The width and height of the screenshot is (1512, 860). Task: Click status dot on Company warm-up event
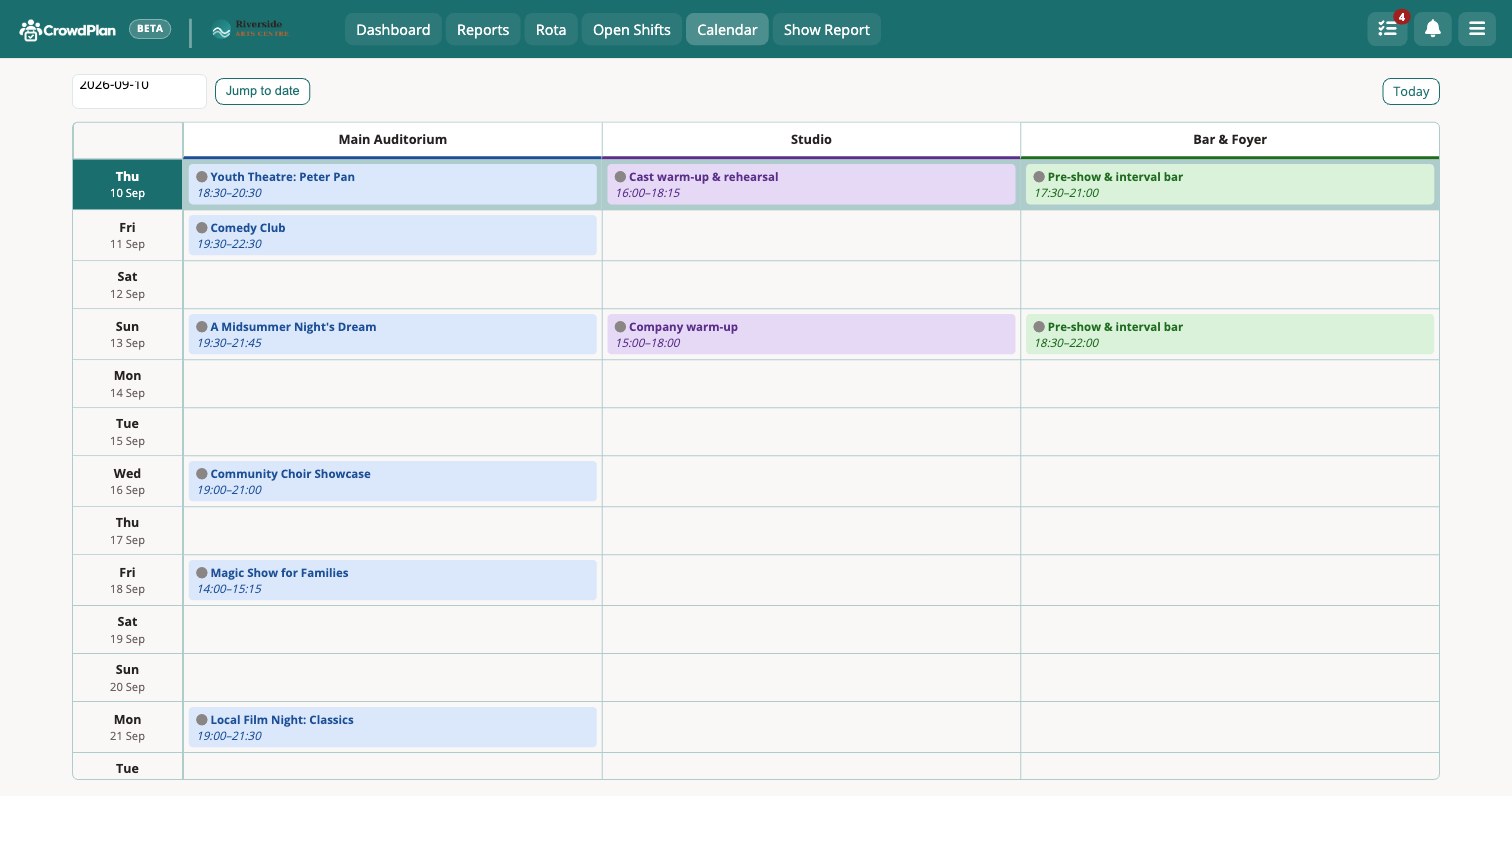[620, 327]
